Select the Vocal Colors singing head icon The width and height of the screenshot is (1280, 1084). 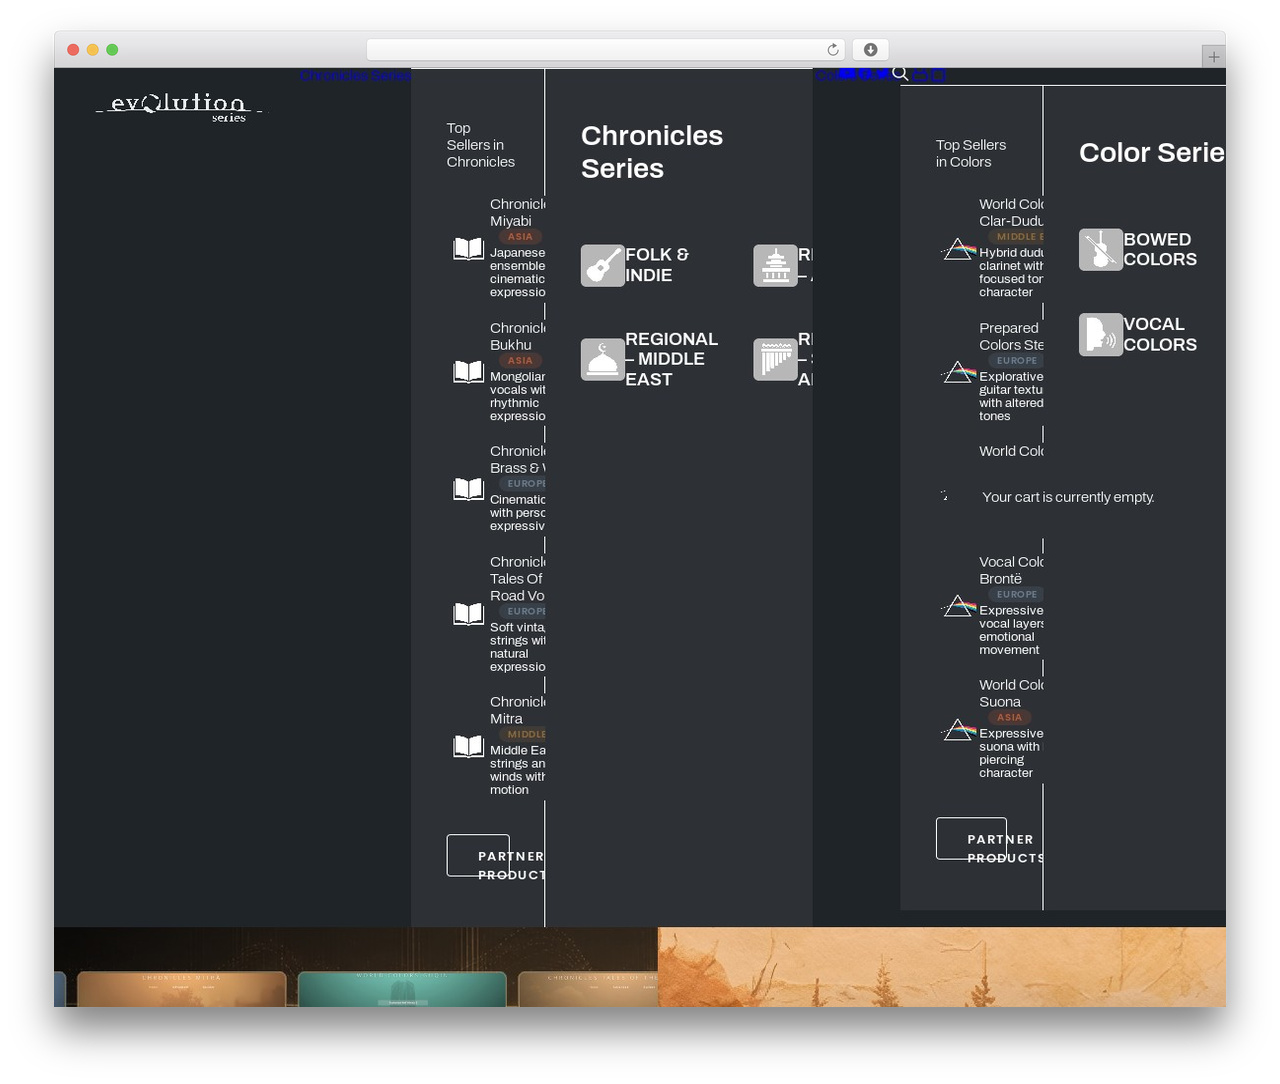point(1100,335)
